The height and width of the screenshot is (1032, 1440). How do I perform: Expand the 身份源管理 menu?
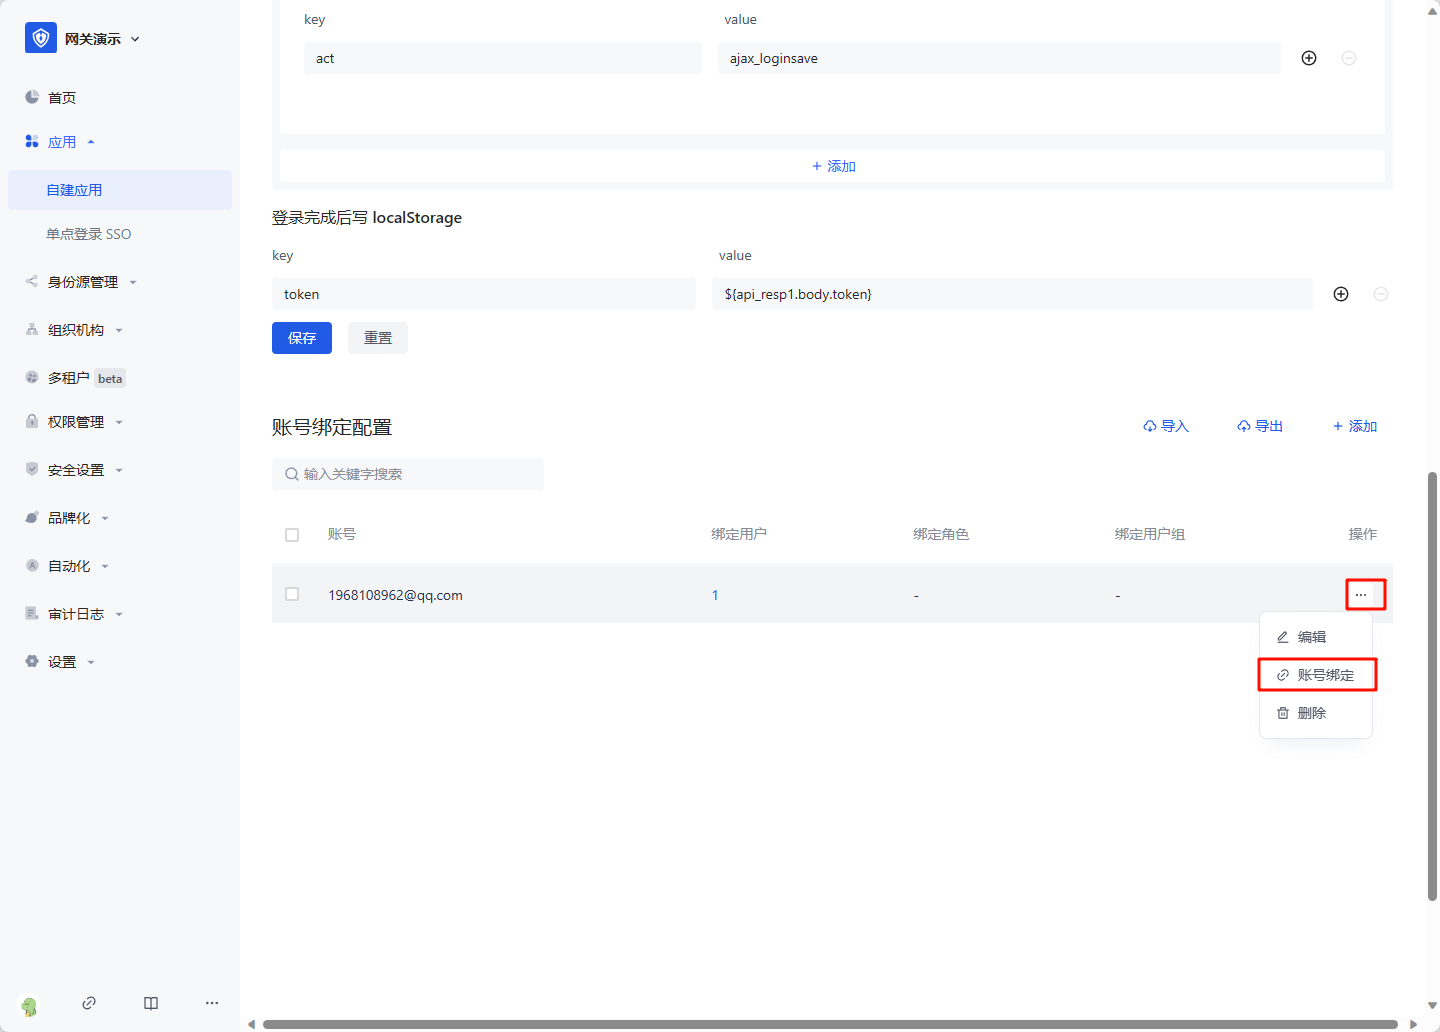83,282
